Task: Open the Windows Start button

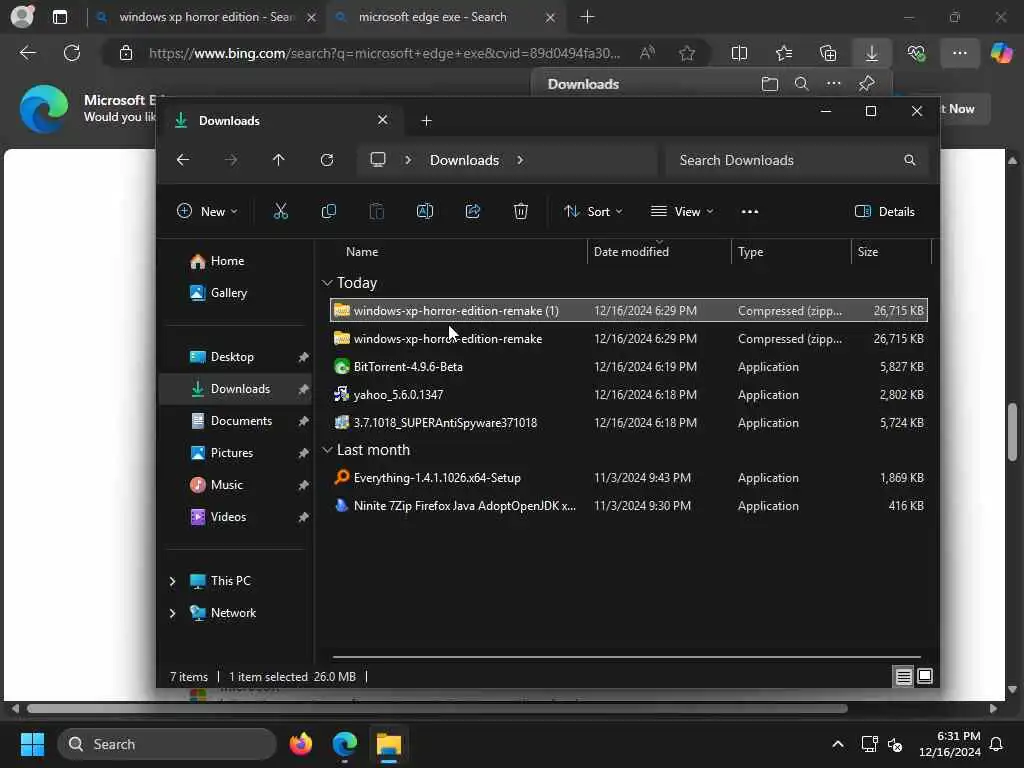Action: 32,744
